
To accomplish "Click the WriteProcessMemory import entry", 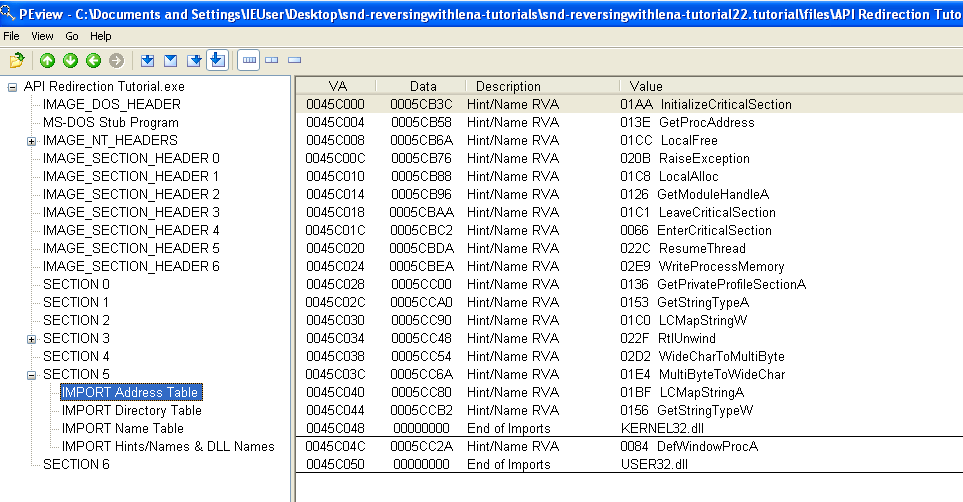I will click(630, 266).
